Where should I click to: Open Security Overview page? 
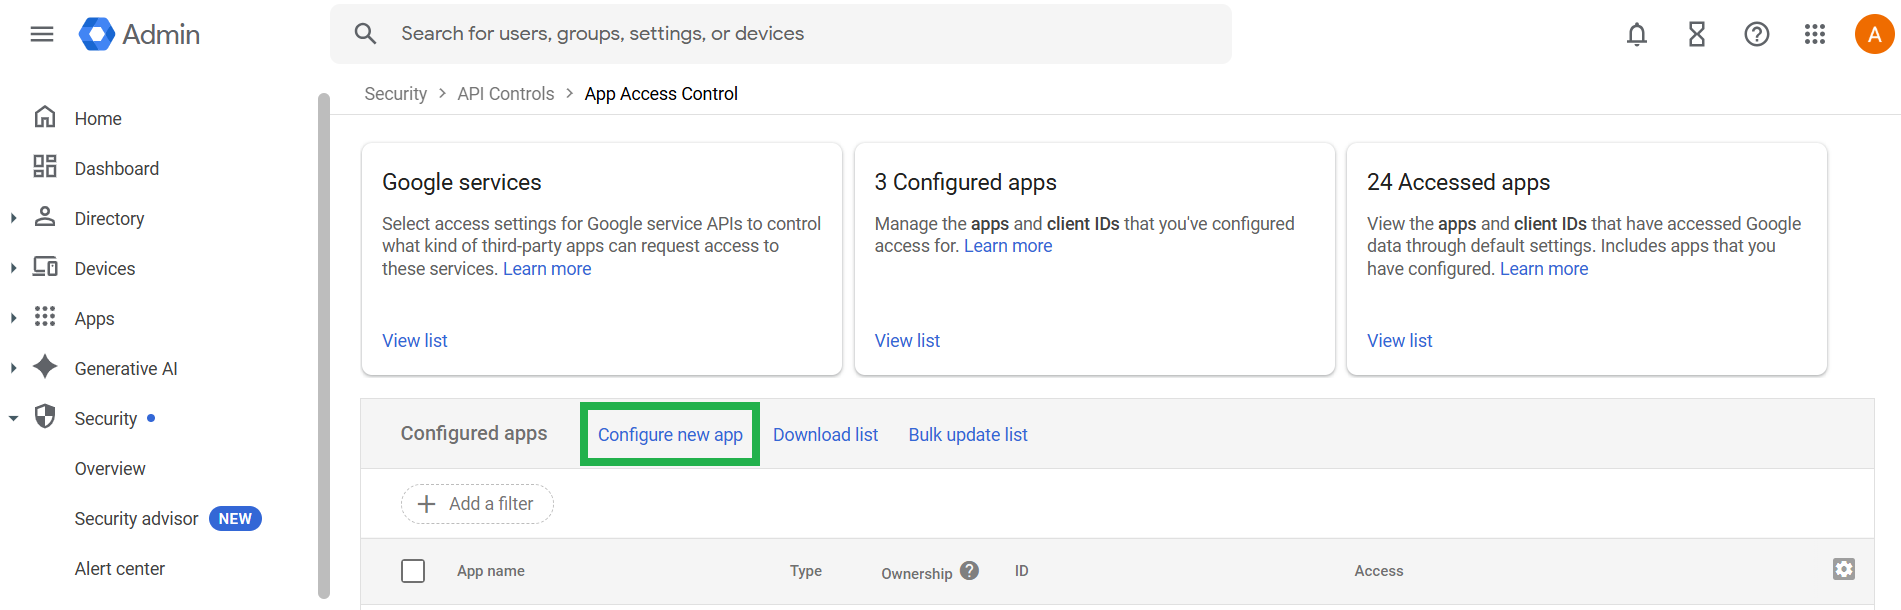click(110, 469)
